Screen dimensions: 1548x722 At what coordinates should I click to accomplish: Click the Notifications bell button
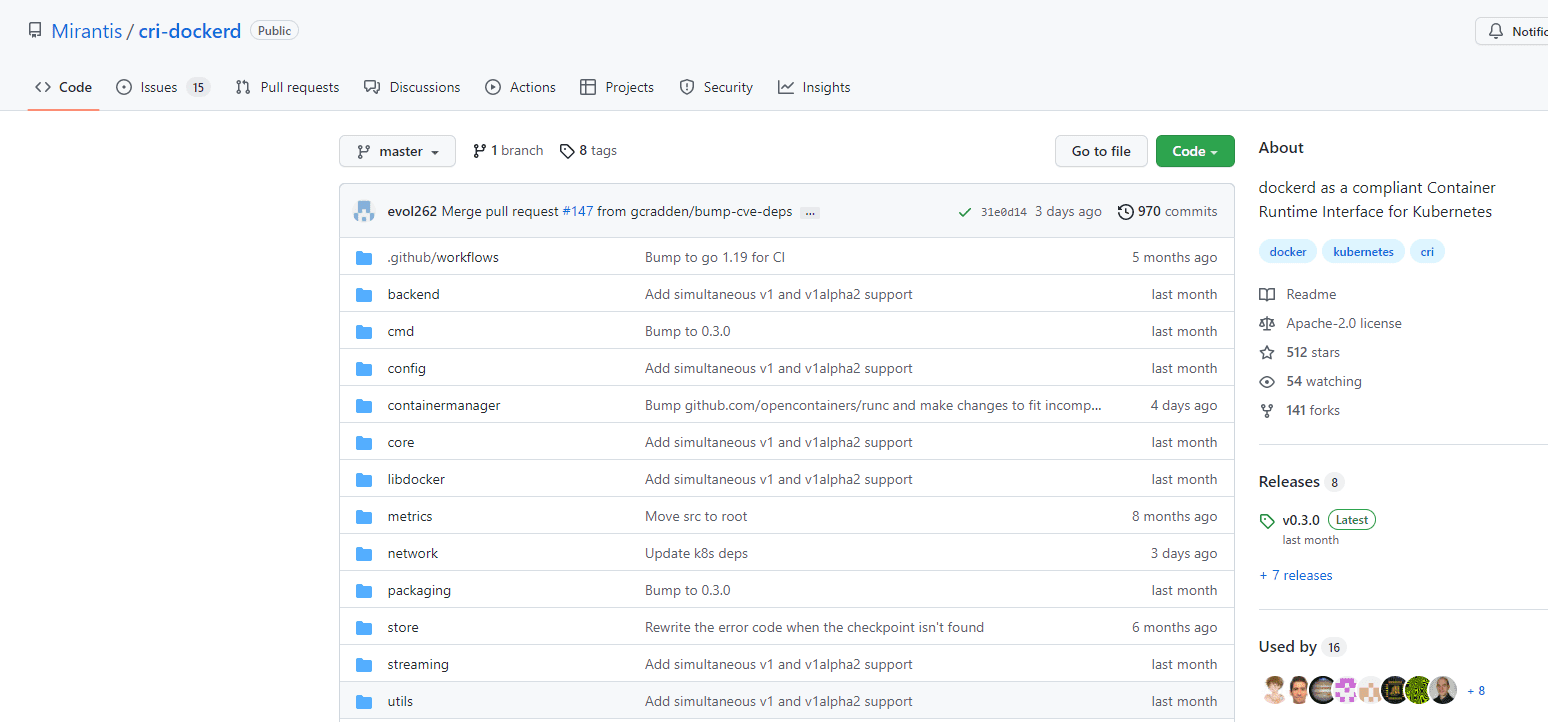pyautogui.click(x=1512, y=31)
